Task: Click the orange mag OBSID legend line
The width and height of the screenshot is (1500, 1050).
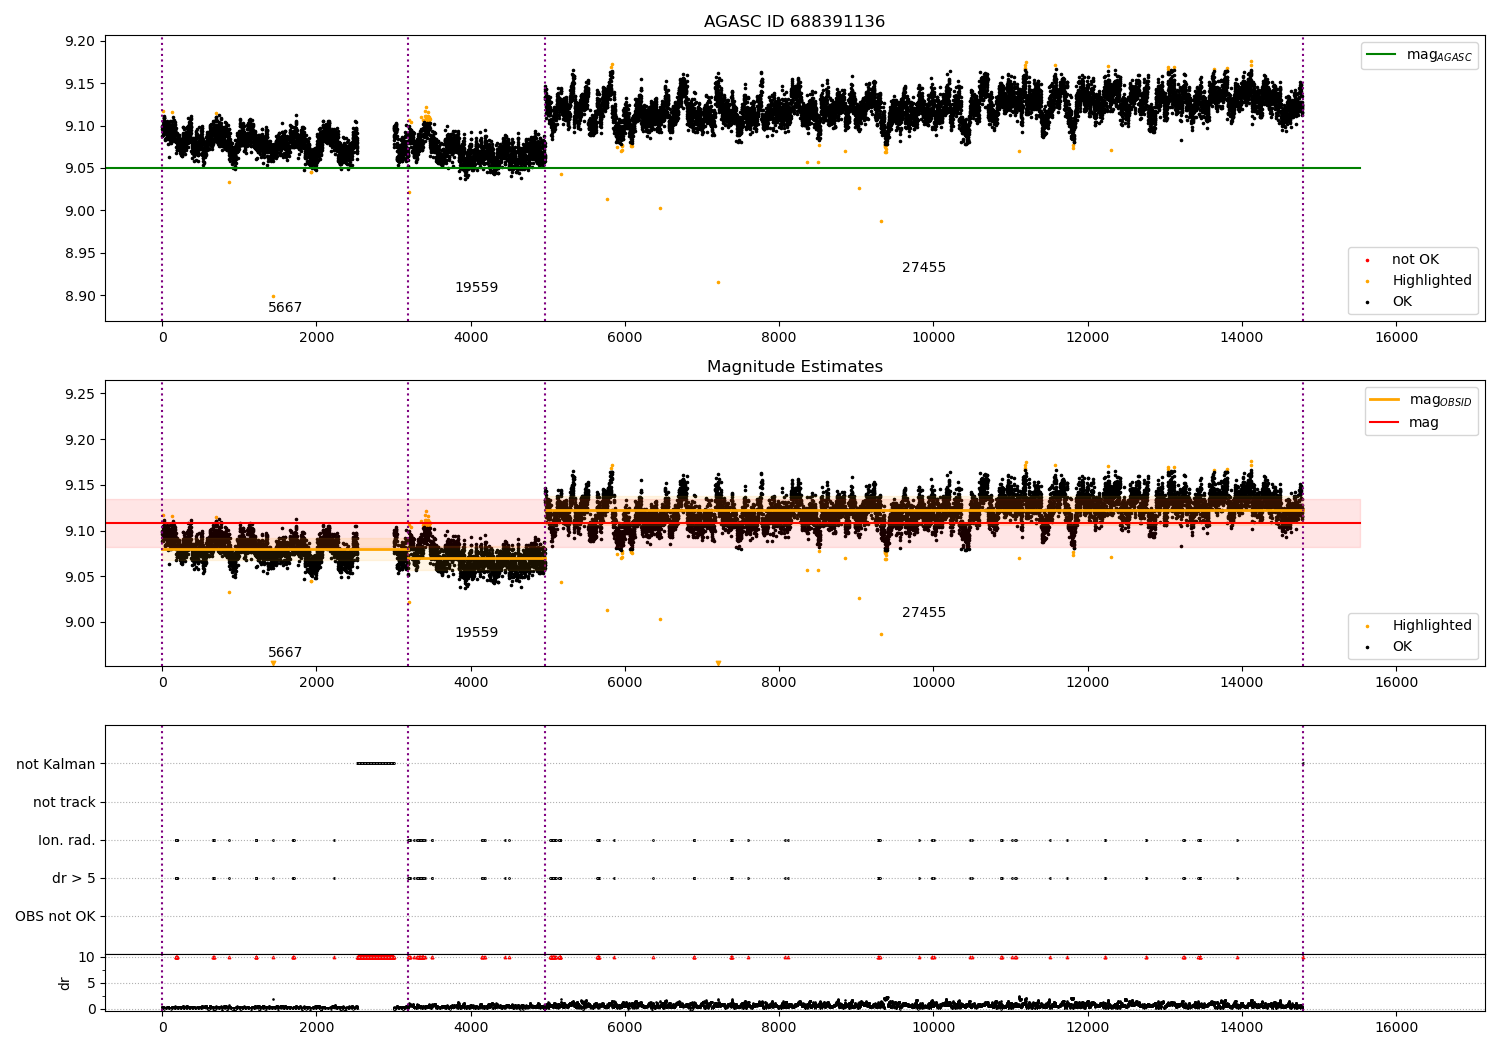Action: click(1384, 400)
